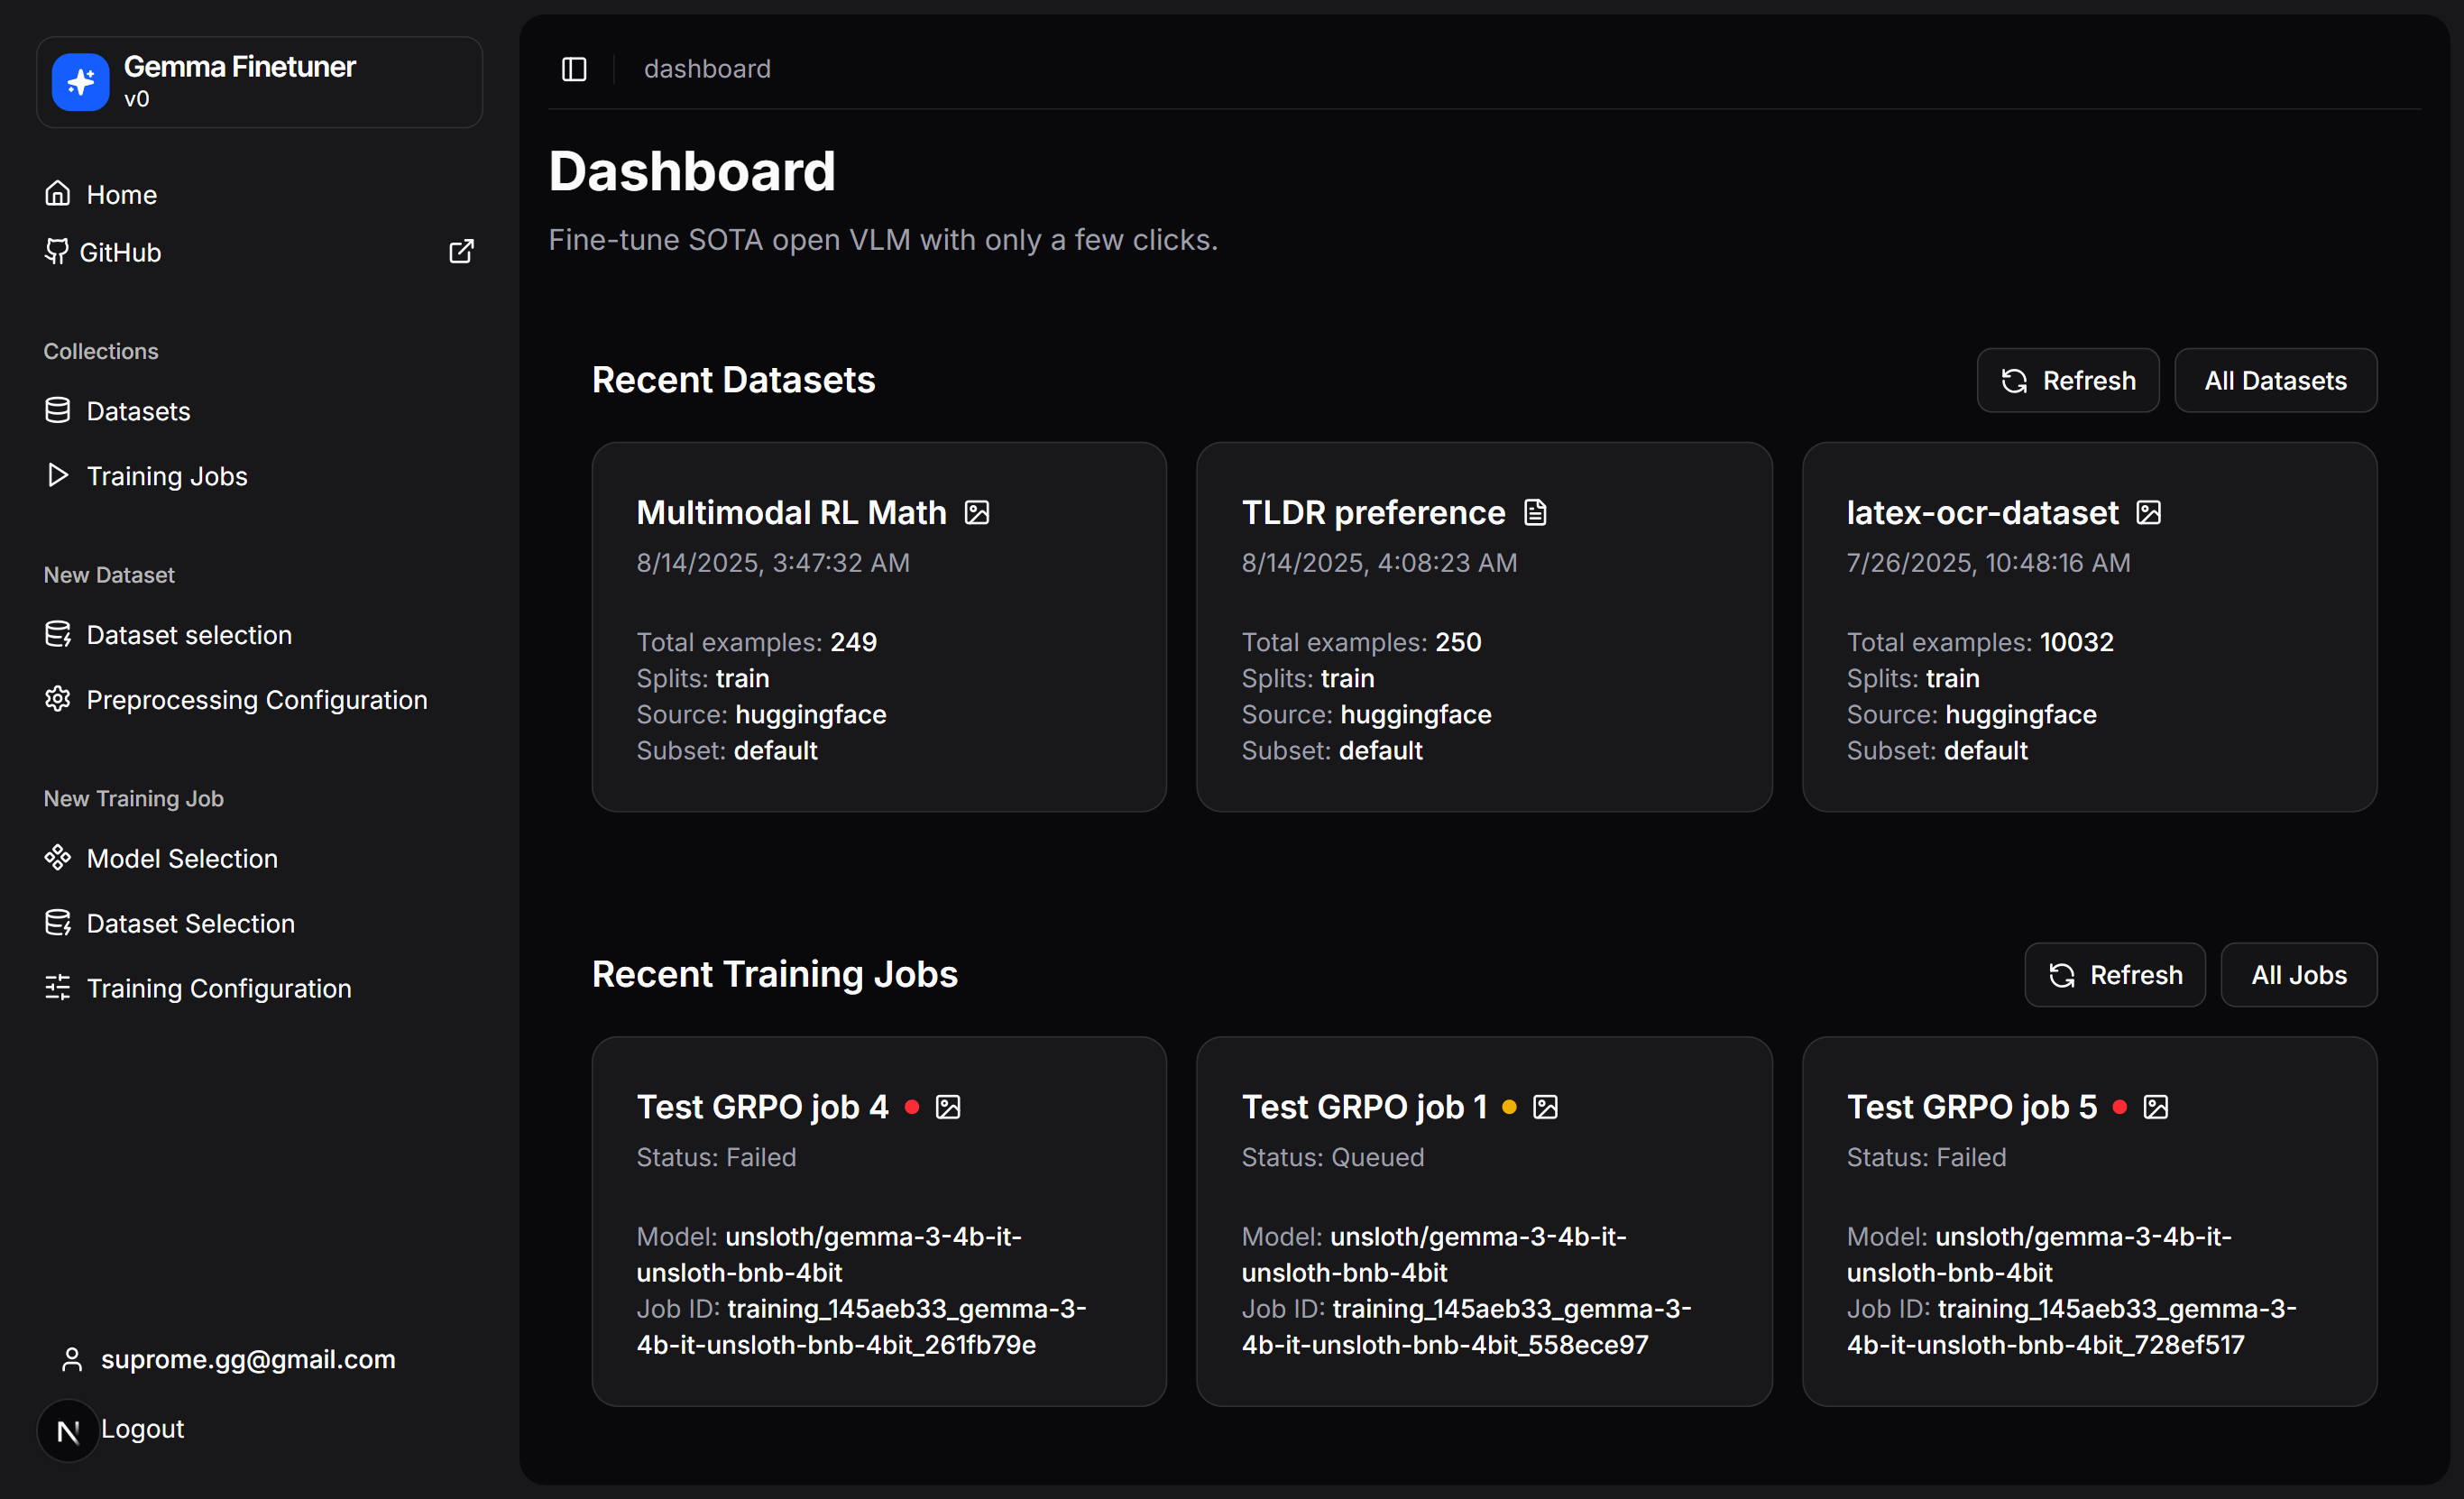This screenshot has height=1499, width=2464.
Task: Open GitHub external link icon
Action: click(x=461, y=252)
